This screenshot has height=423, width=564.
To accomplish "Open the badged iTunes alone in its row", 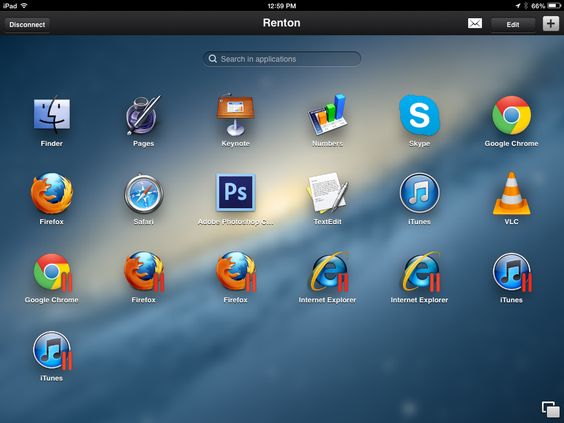I will pos(53,350).
